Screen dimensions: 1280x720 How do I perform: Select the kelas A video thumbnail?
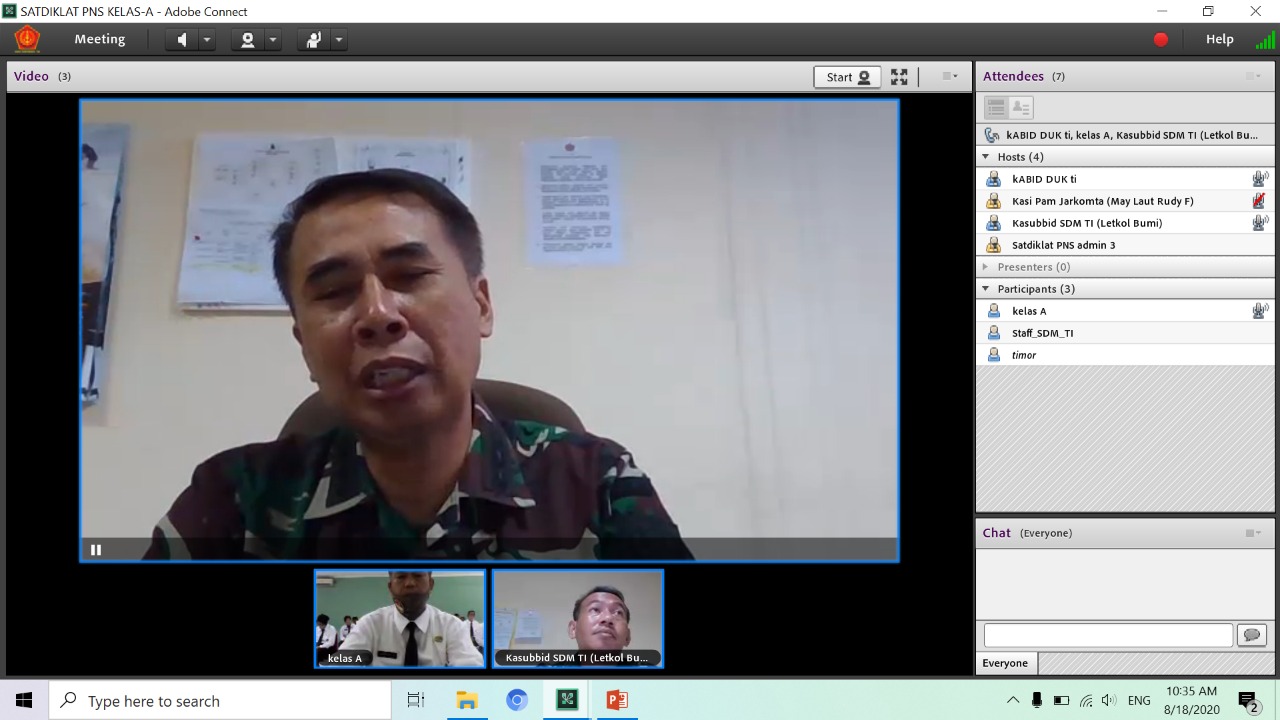(x=400, y=618)
